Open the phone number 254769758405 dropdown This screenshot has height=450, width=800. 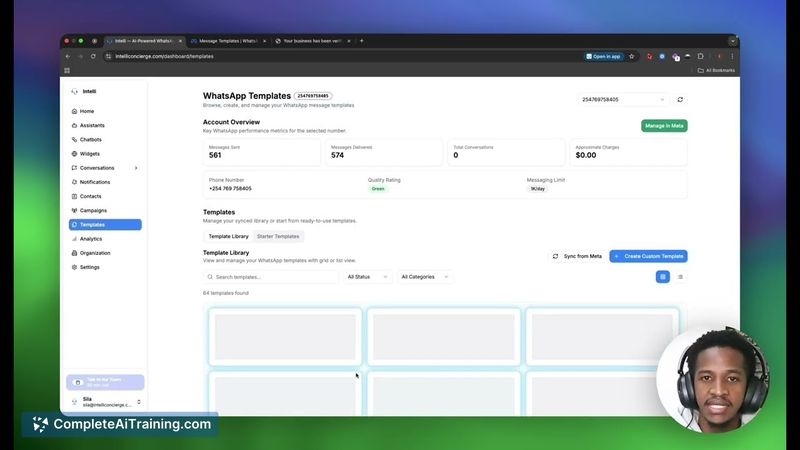[623, 99]
